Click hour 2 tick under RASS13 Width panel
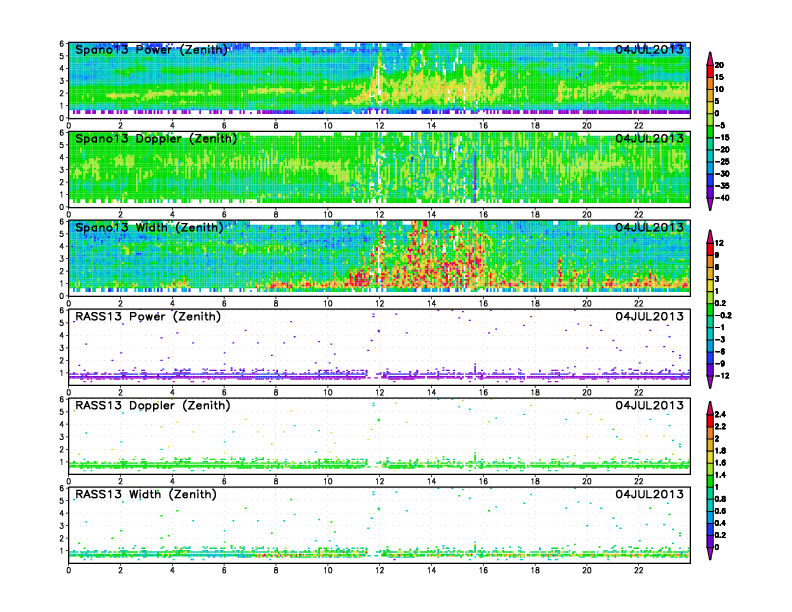This screenshot has height=612, width=792. tap(121, 570)
